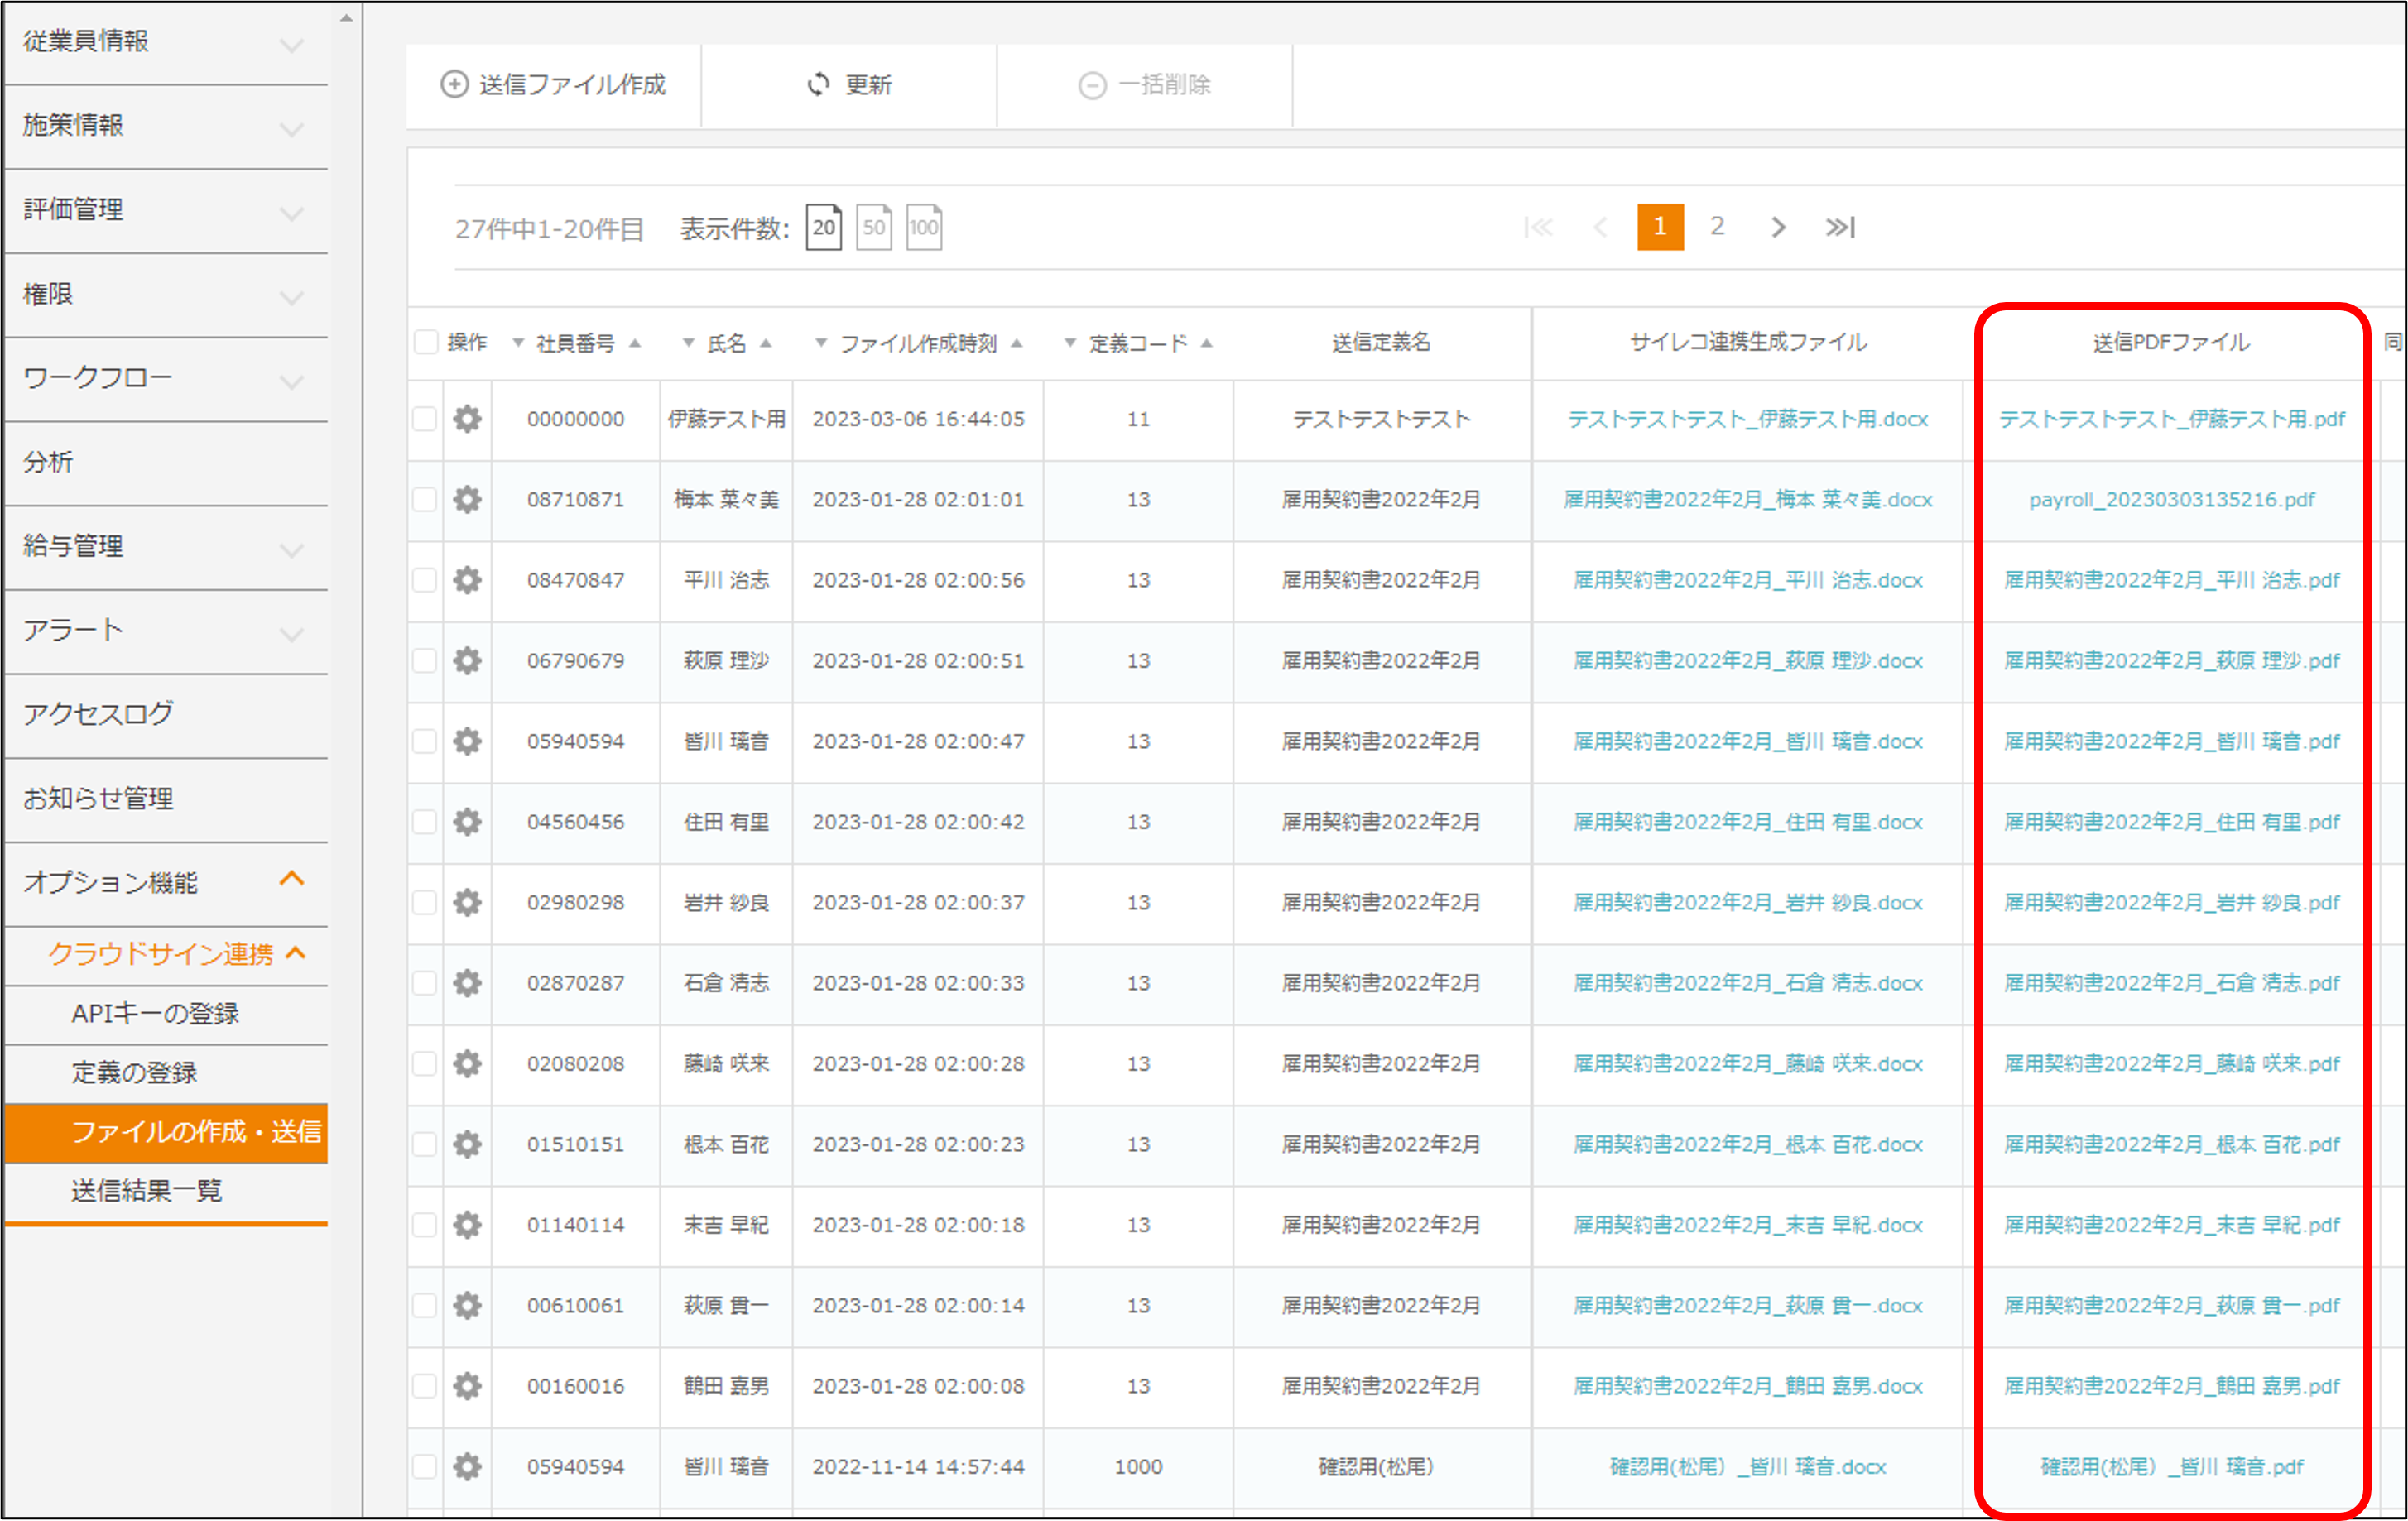Open gear settings for 梅本 菜々美 row

[467, 499]
